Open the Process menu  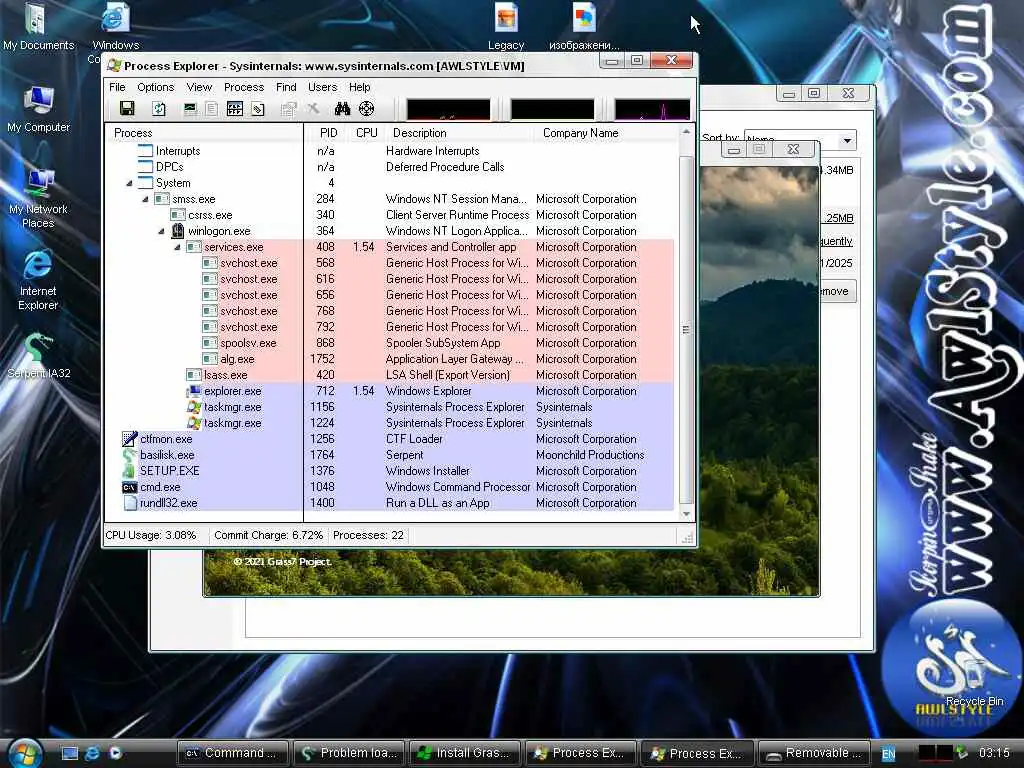coord(244,87)
